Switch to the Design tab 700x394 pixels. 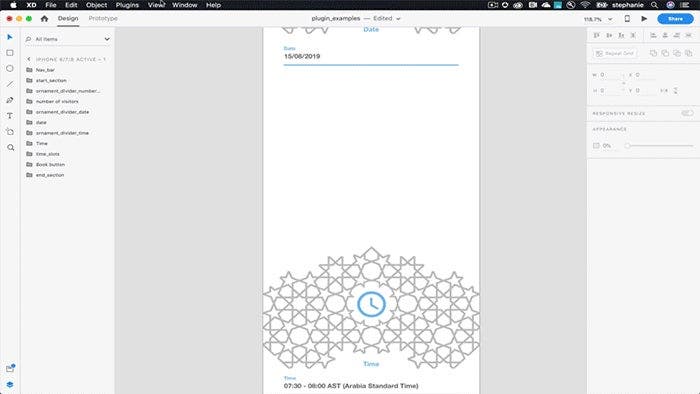[x=68, y=18]
